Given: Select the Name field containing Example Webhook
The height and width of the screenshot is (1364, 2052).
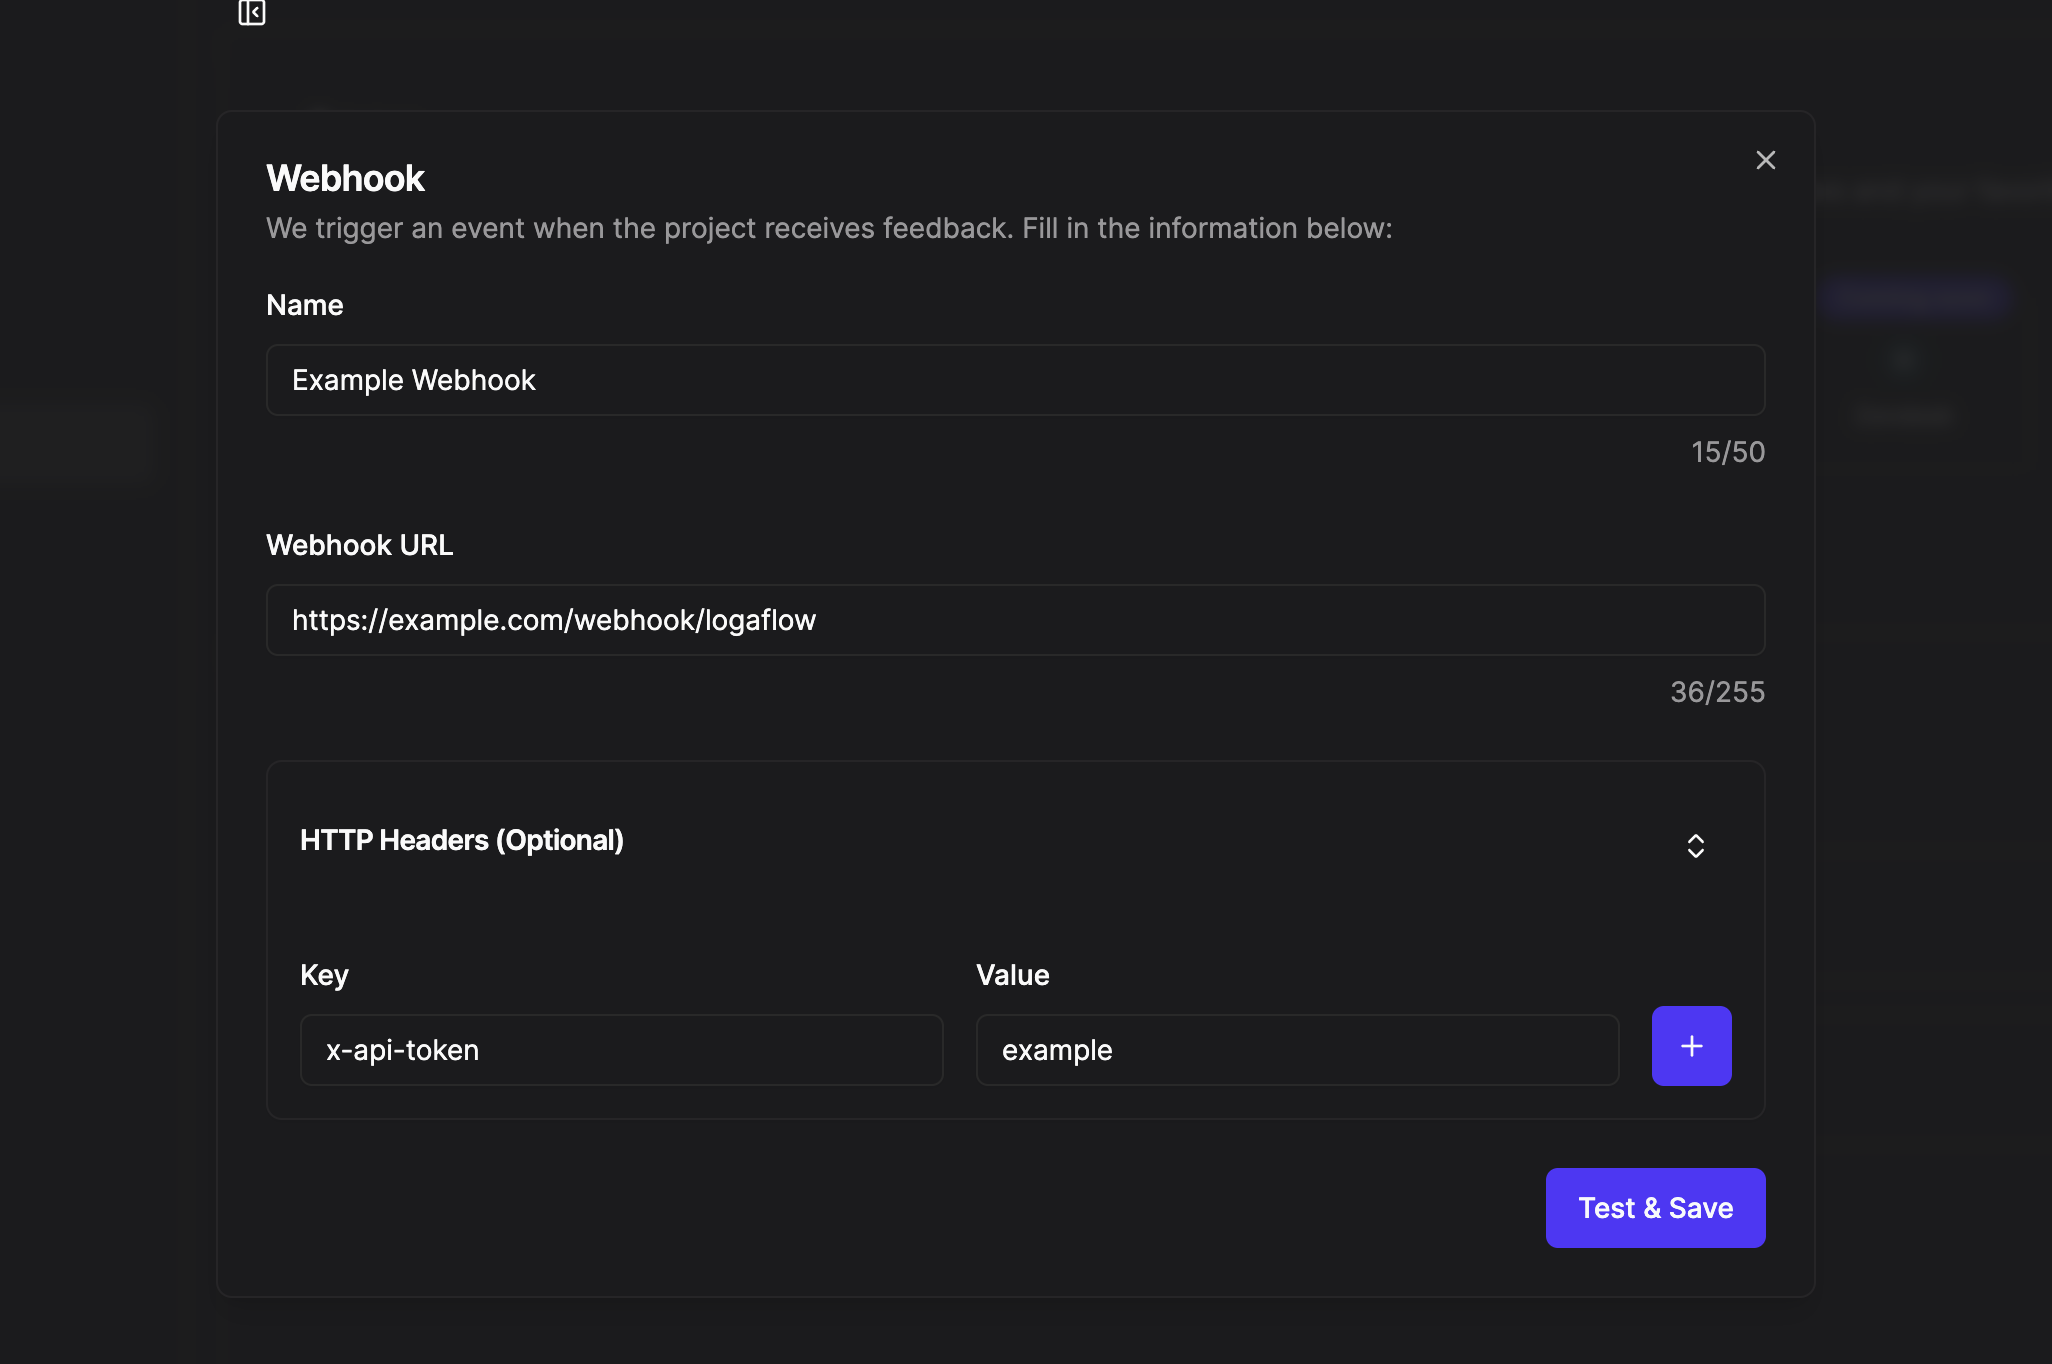Looking at the screenshot, I should click(x=1015, y=380).
